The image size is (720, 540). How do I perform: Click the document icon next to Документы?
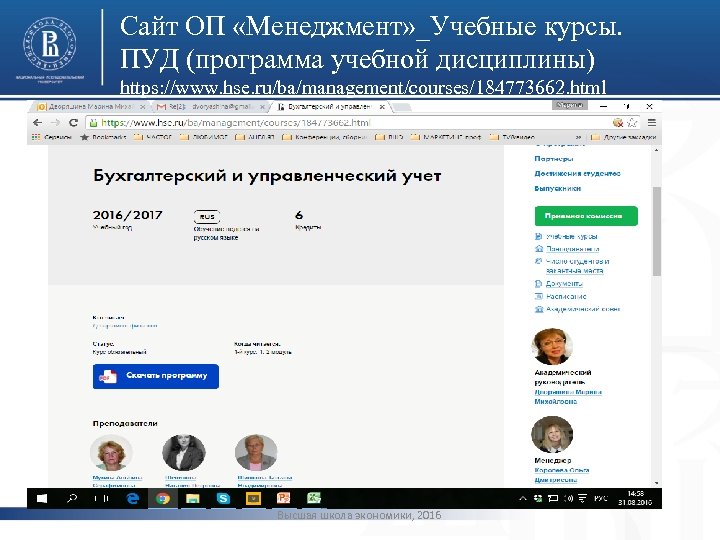click(x=539, y=284)
